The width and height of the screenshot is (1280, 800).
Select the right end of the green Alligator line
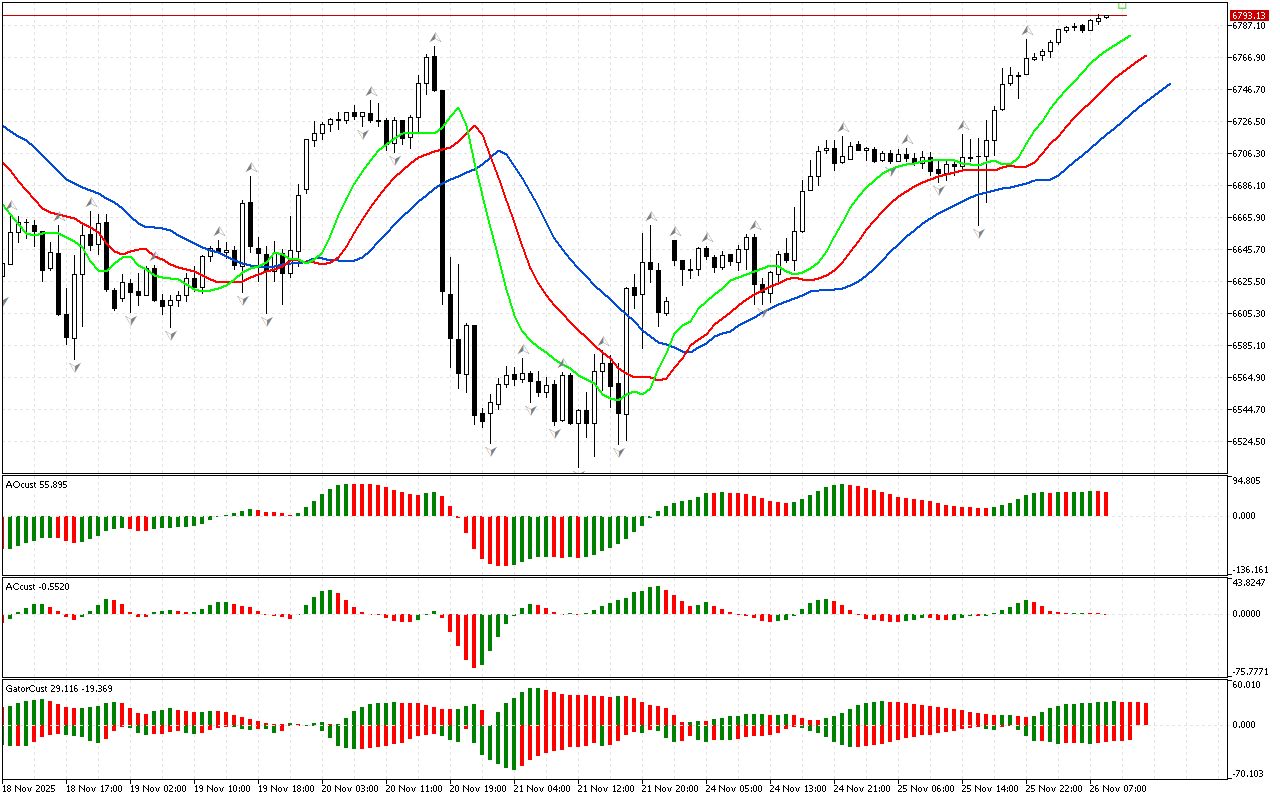pos(1130,36)
